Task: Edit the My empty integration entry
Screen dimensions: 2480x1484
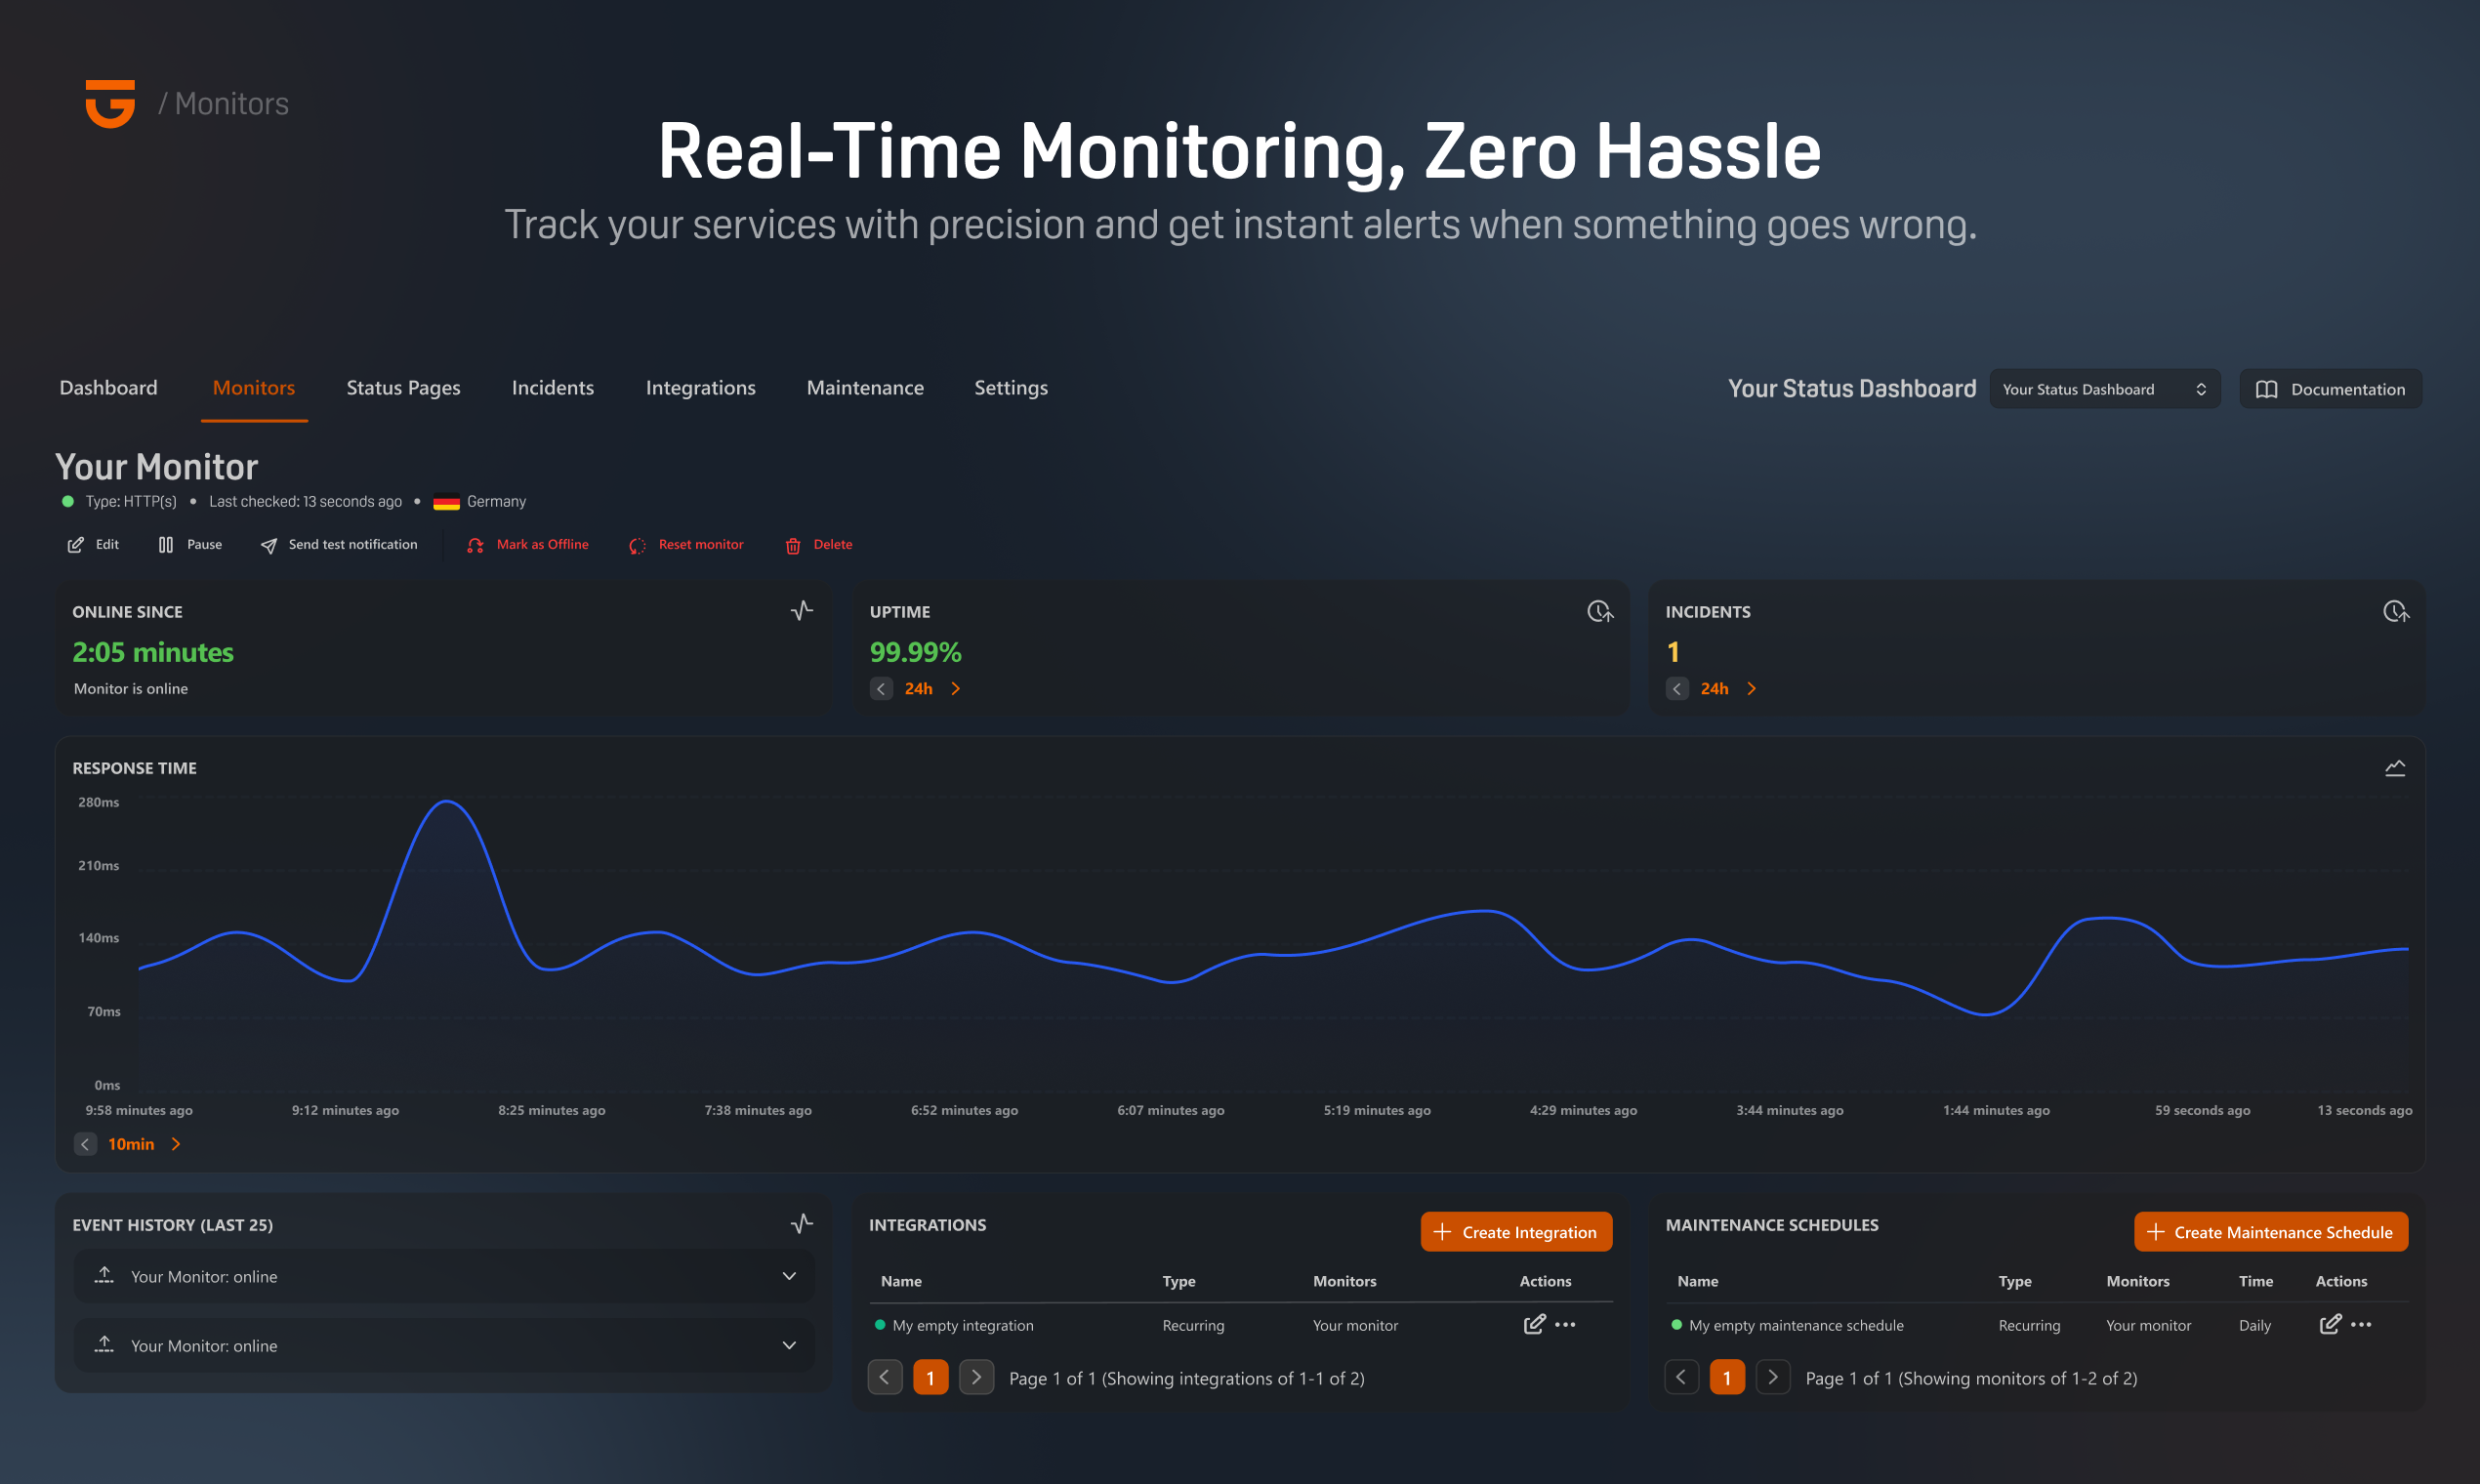Action: 1534,1324
